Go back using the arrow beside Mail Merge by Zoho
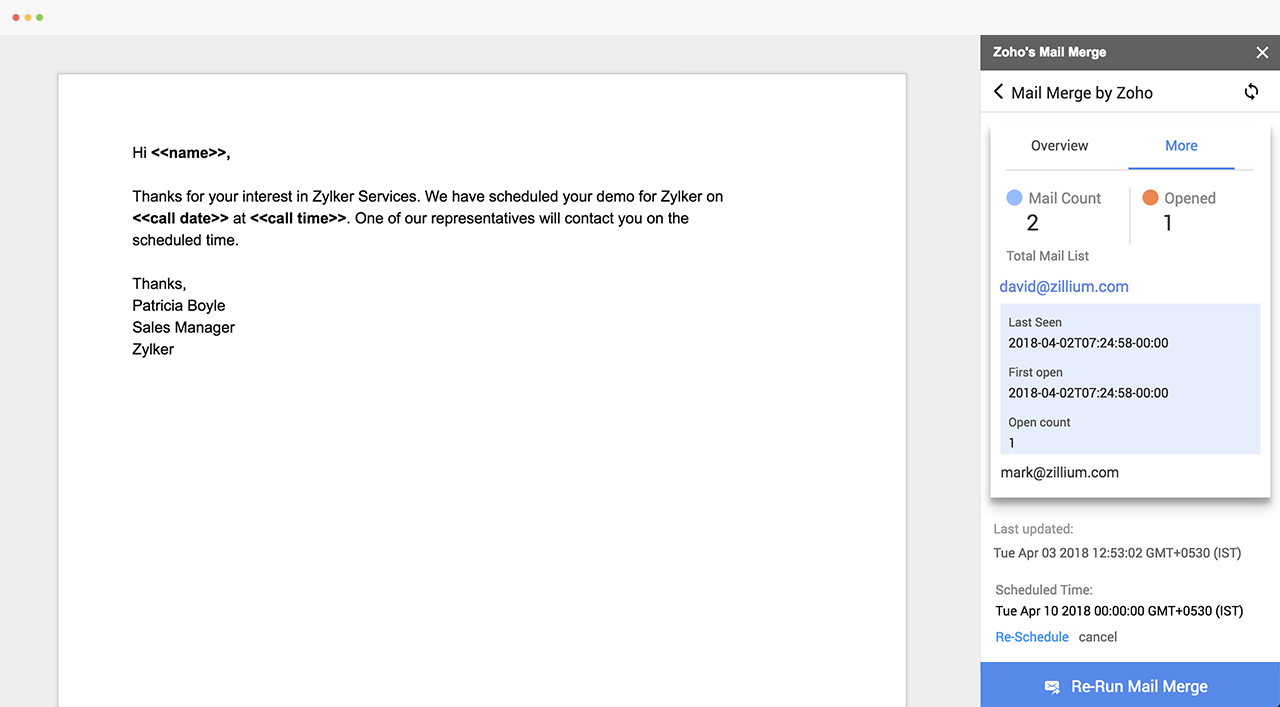Viewport: 1280px width, 707px height. click(998, 92)
